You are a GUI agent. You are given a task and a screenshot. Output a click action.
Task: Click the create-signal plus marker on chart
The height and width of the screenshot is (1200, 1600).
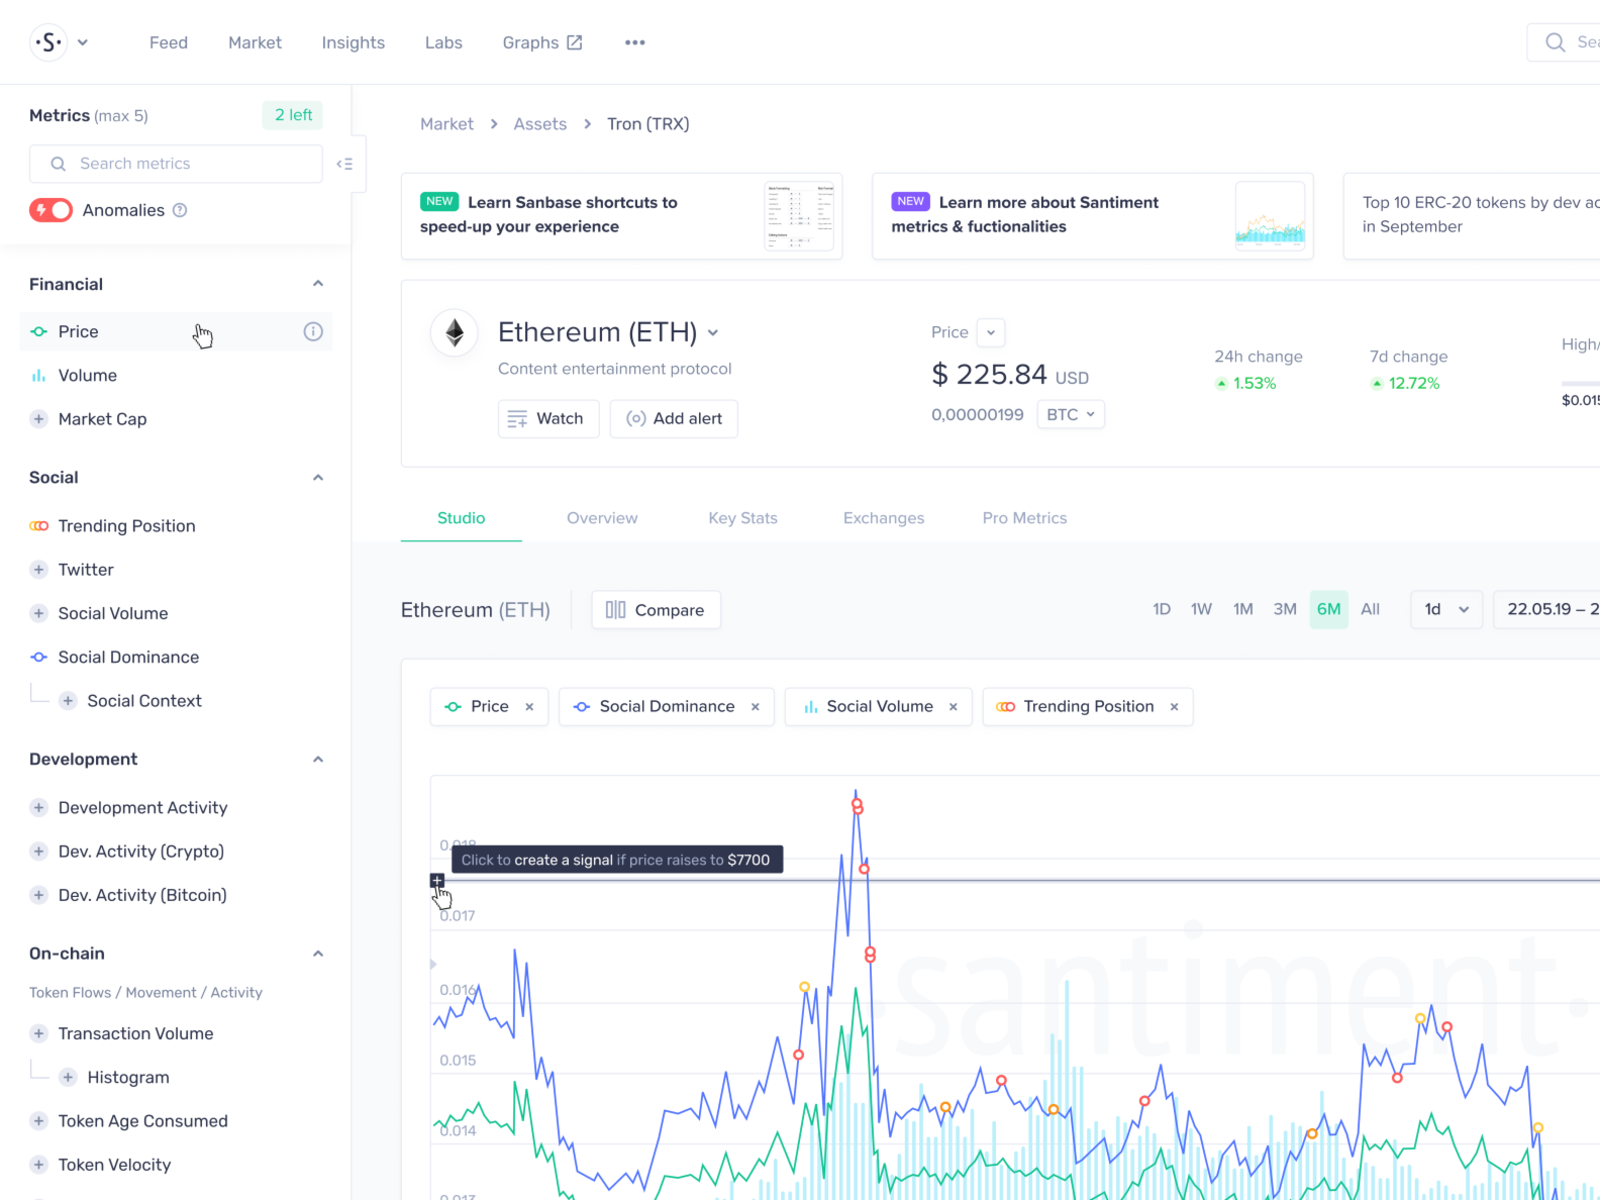tap(437, 881)
